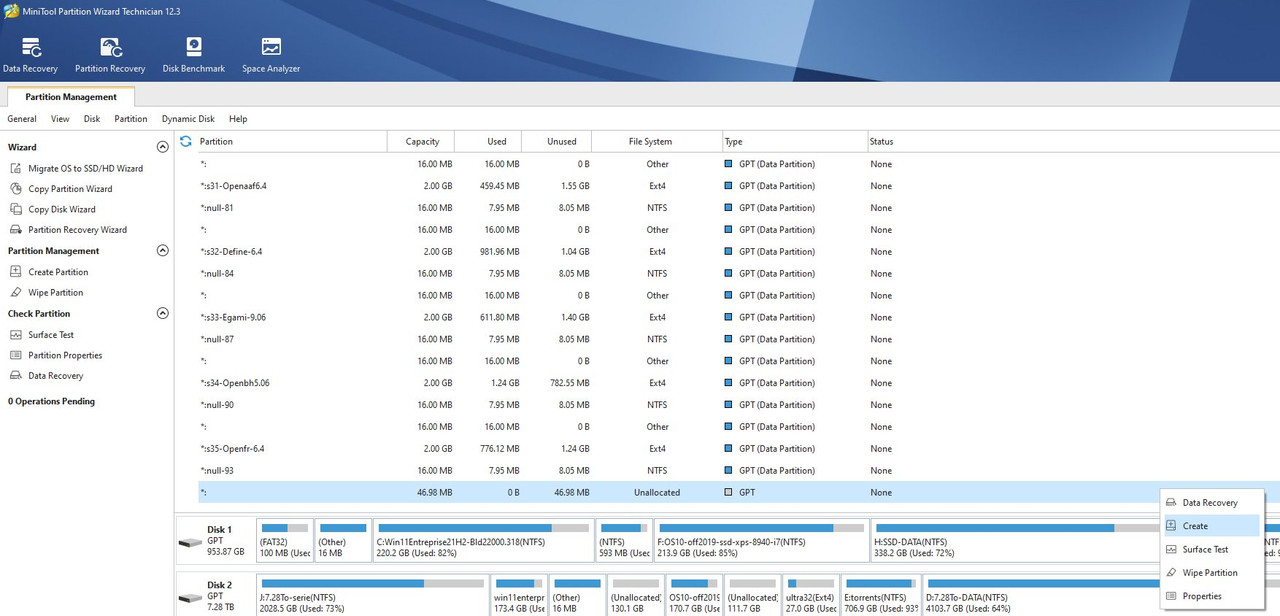Sort by the Status column header
The width and height of the screenshot is (1280, 616).
click(x=1072, y=142)
